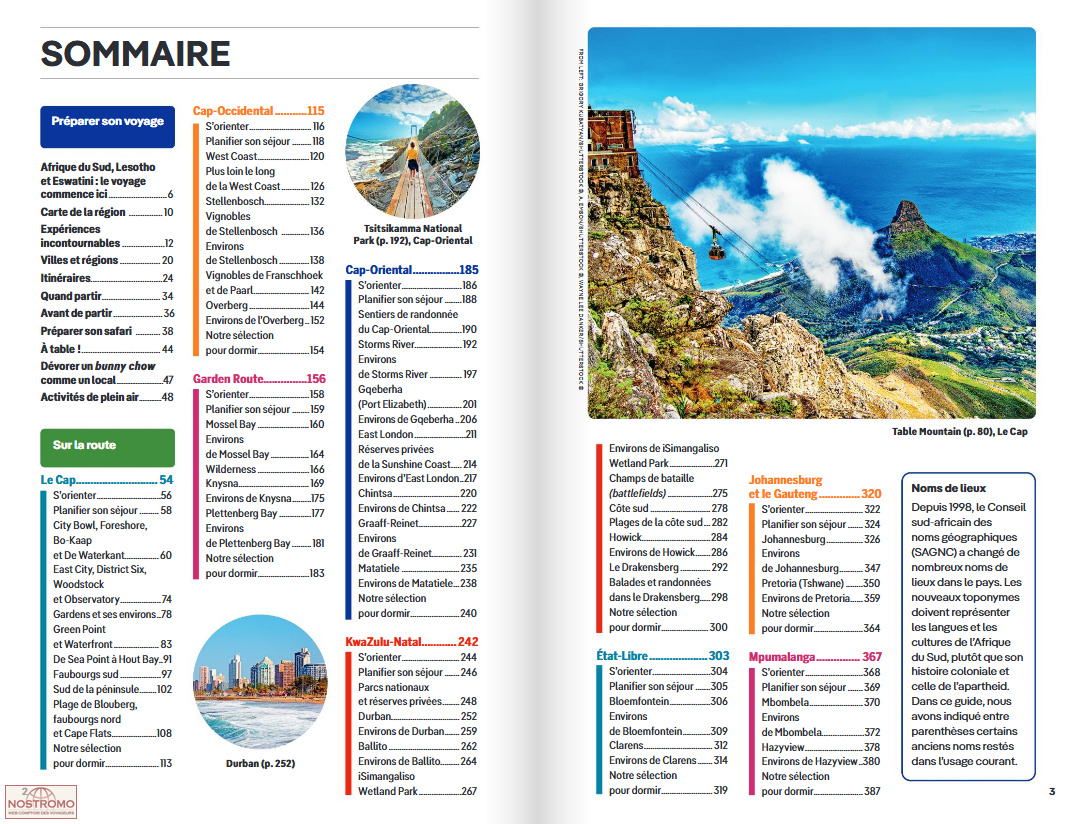The height and width of the screenshot is (824, 1073).
Task: Click the Pretoria (Tshwane) 350 entry
Action: point(821,584)
